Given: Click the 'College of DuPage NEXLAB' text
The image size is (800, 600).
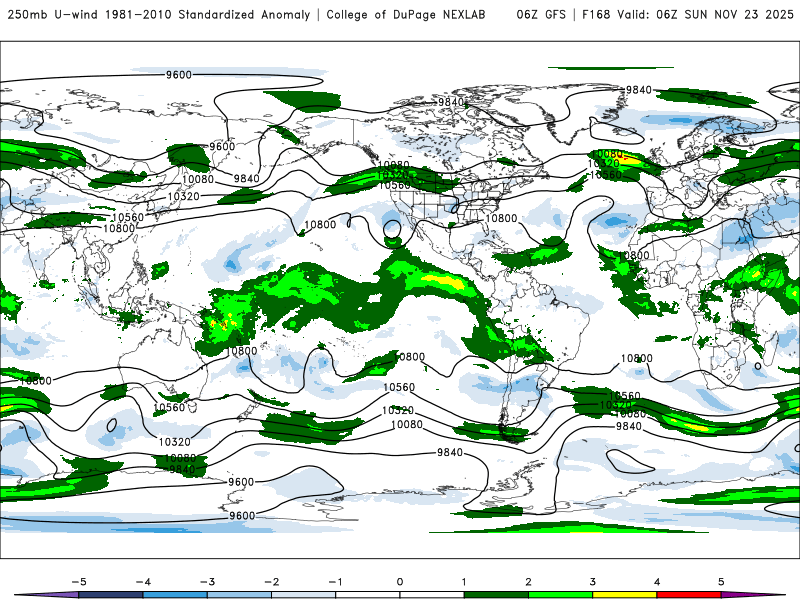Looking at the screenshot, I should (406, 15).
